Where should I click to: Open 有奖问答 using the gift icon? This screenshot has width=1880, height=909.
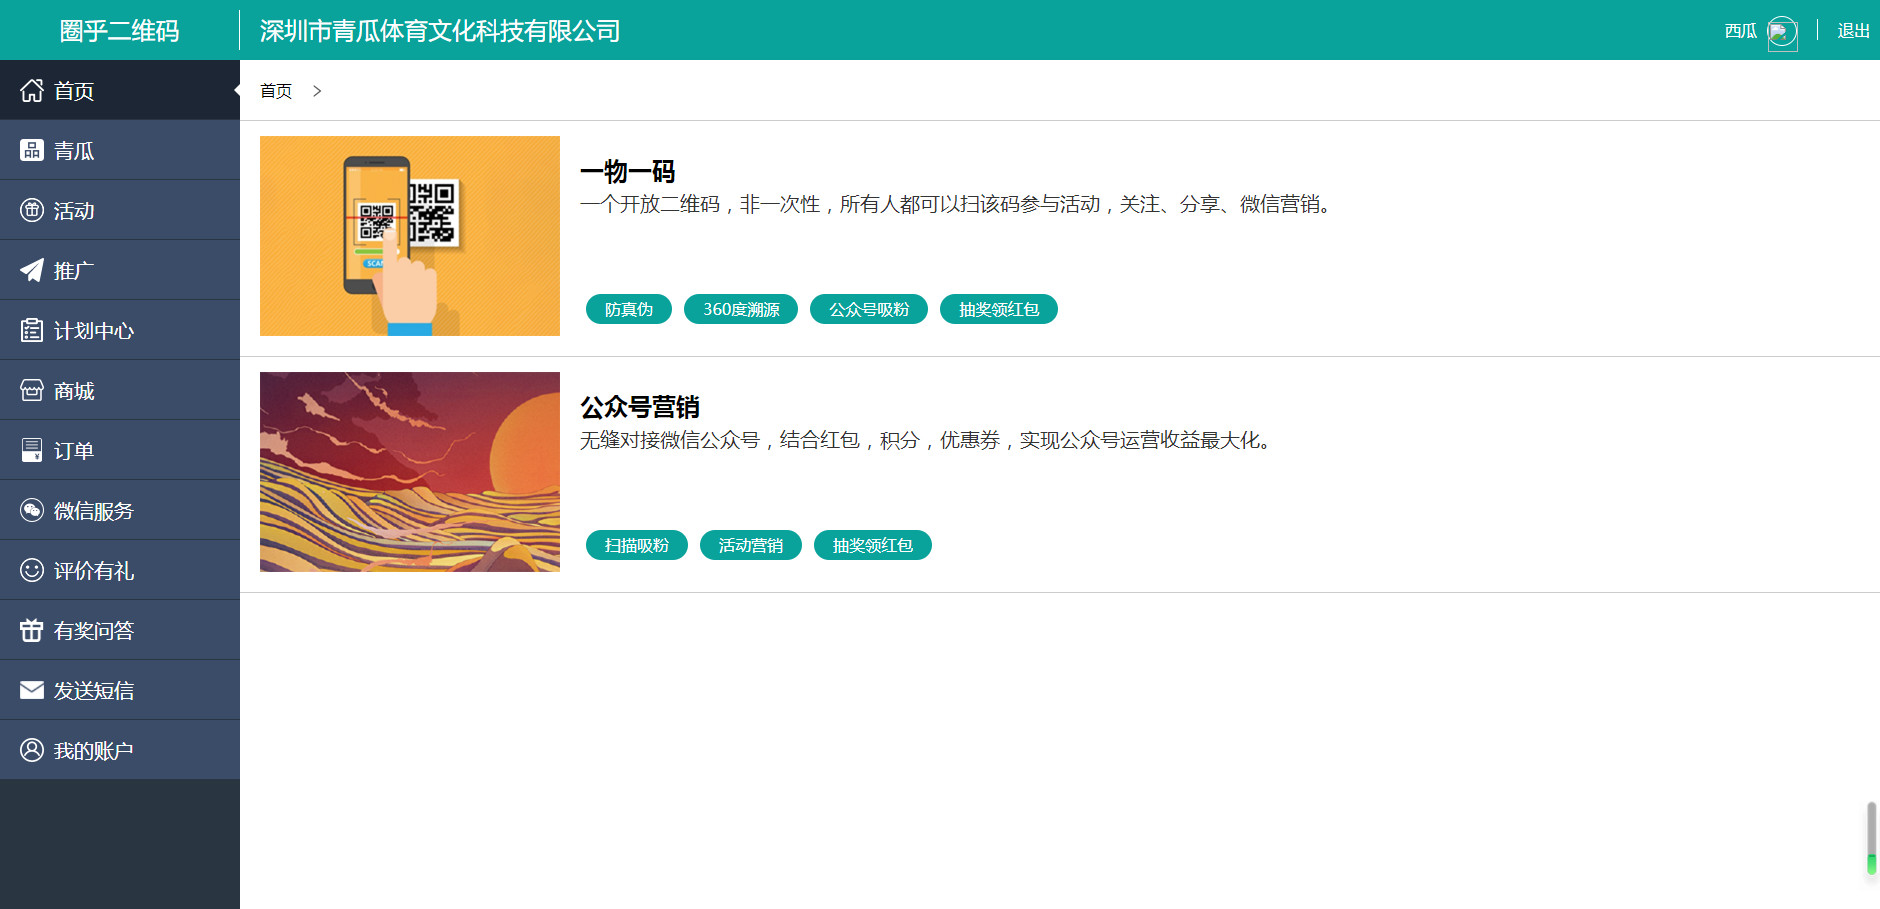[x=31, y=630]
